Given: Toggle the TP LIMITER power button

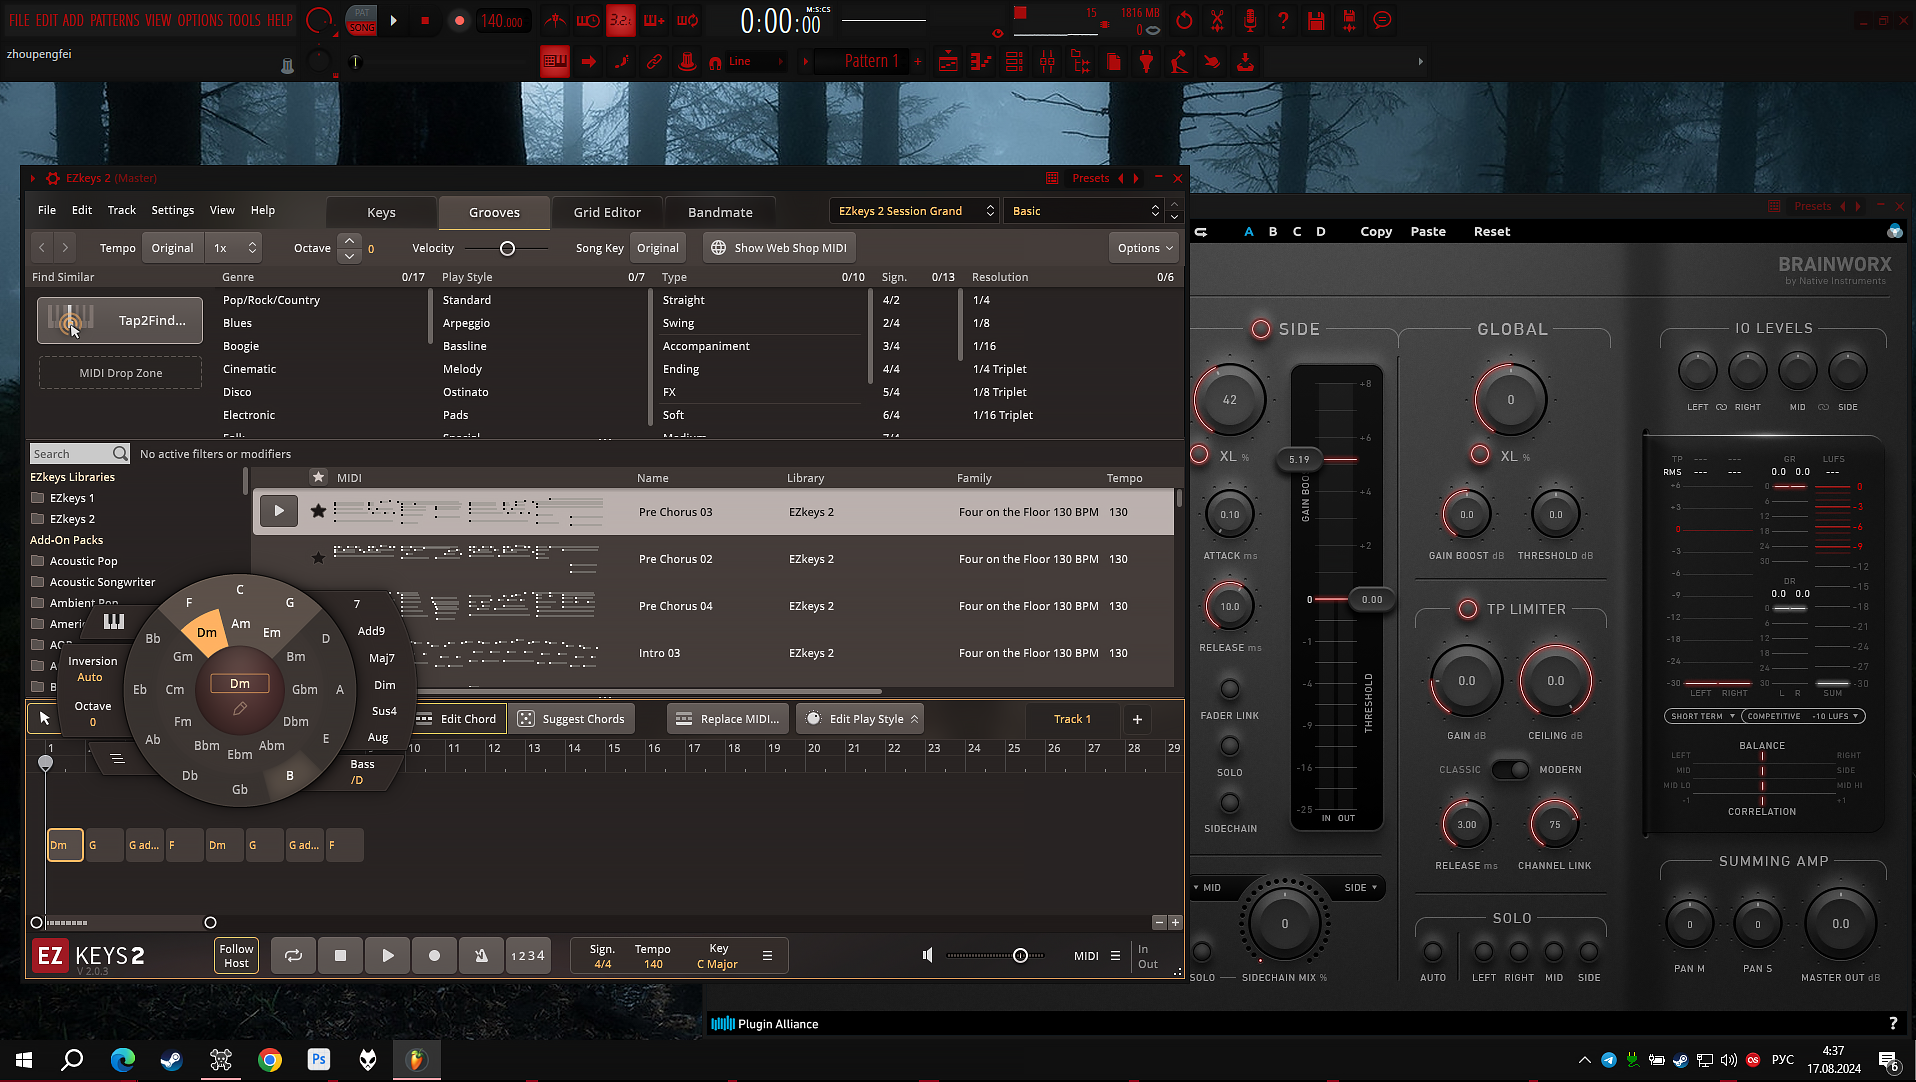Looking at the screenshot, I should click(x=1468, y=609).
